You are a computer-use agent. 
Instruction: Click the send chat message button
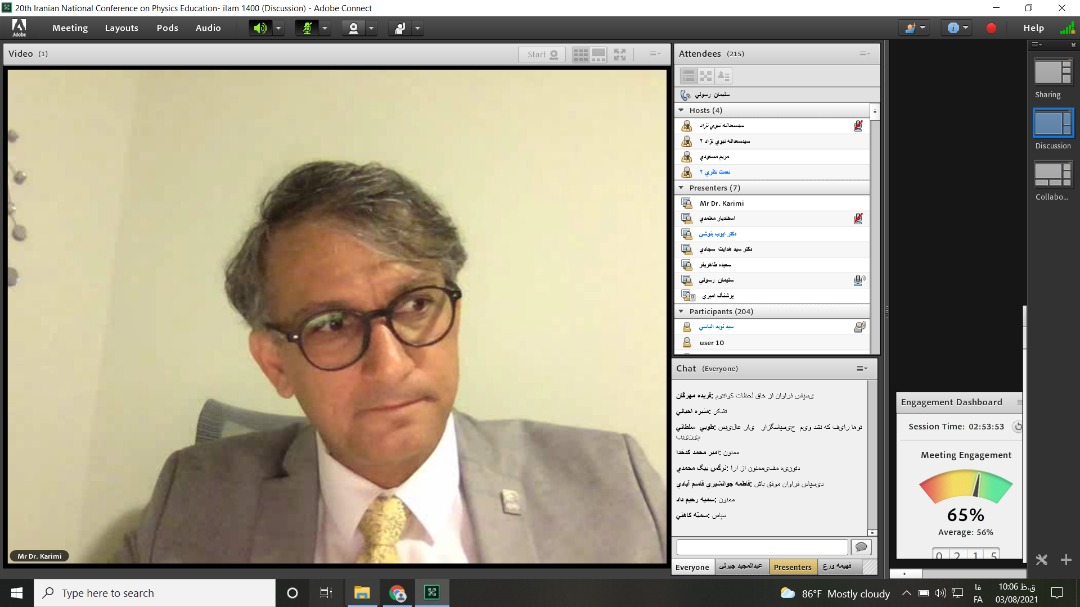pos(860,547)
